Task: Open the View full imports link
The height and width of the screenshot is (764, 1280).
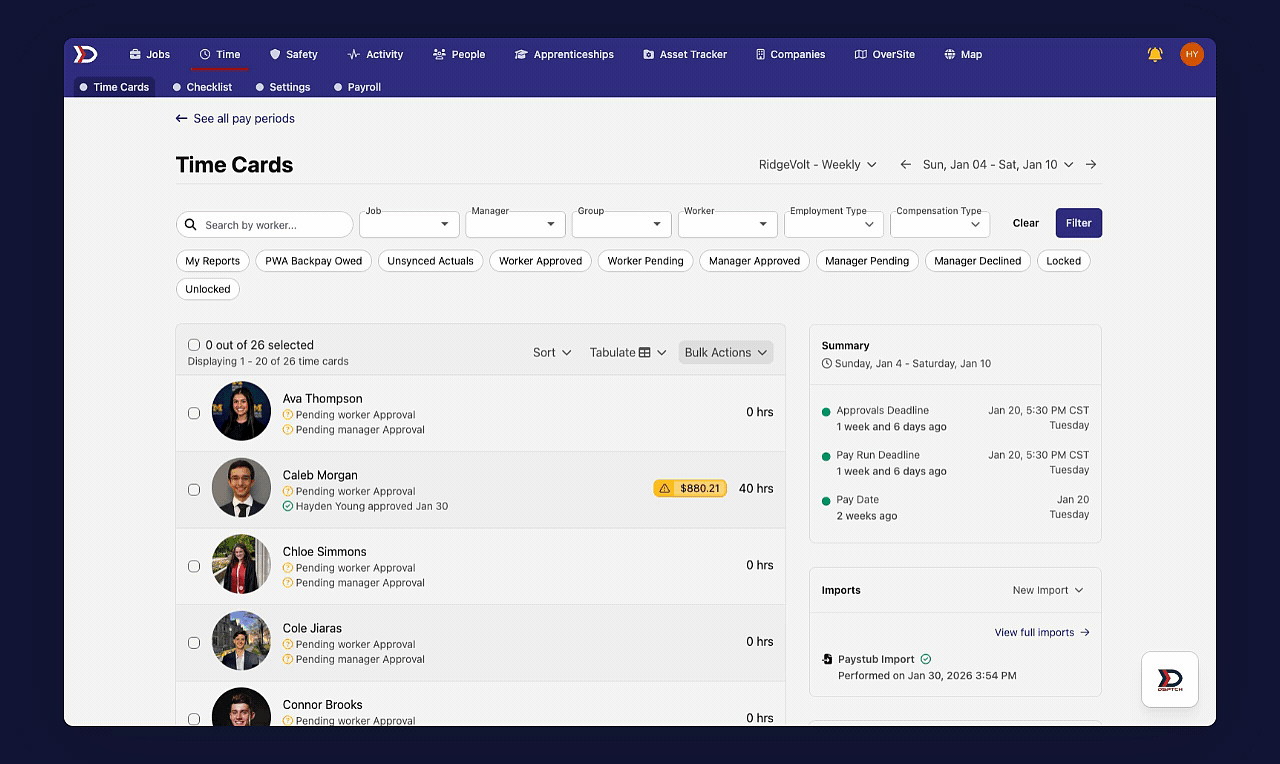Action: (1042, 632)
